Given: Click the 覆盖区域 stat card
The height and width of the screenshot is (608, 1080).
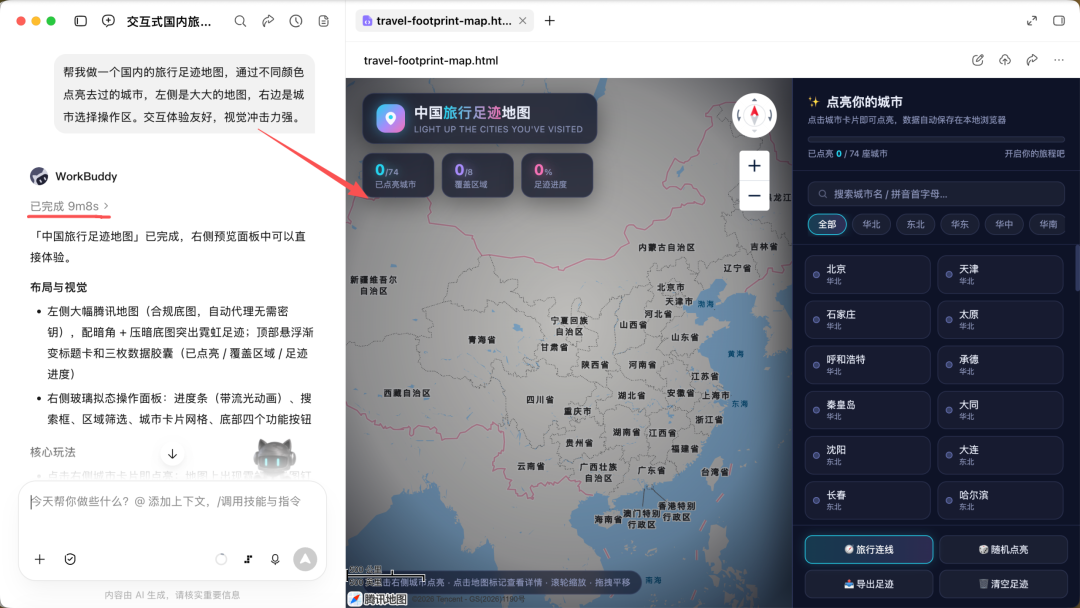Looking at the screenshot, I should pos(477,175).
